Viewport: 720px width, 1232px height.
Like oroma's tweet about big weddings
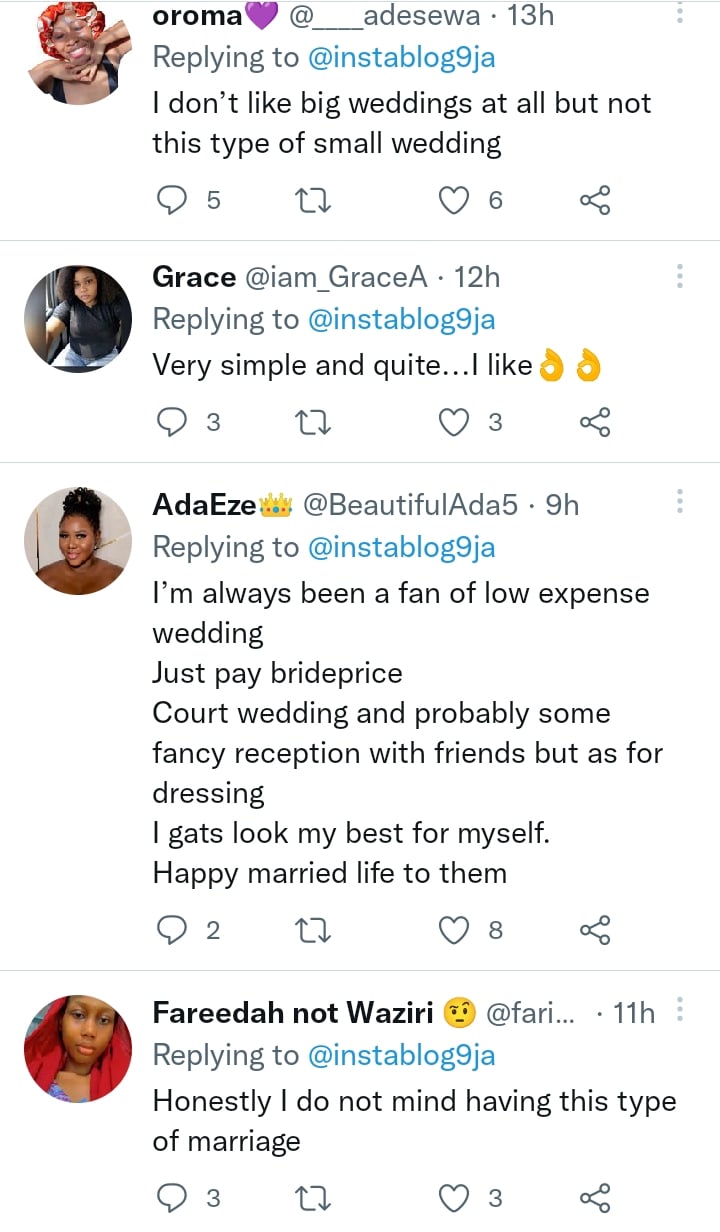[x=455, y=201]
